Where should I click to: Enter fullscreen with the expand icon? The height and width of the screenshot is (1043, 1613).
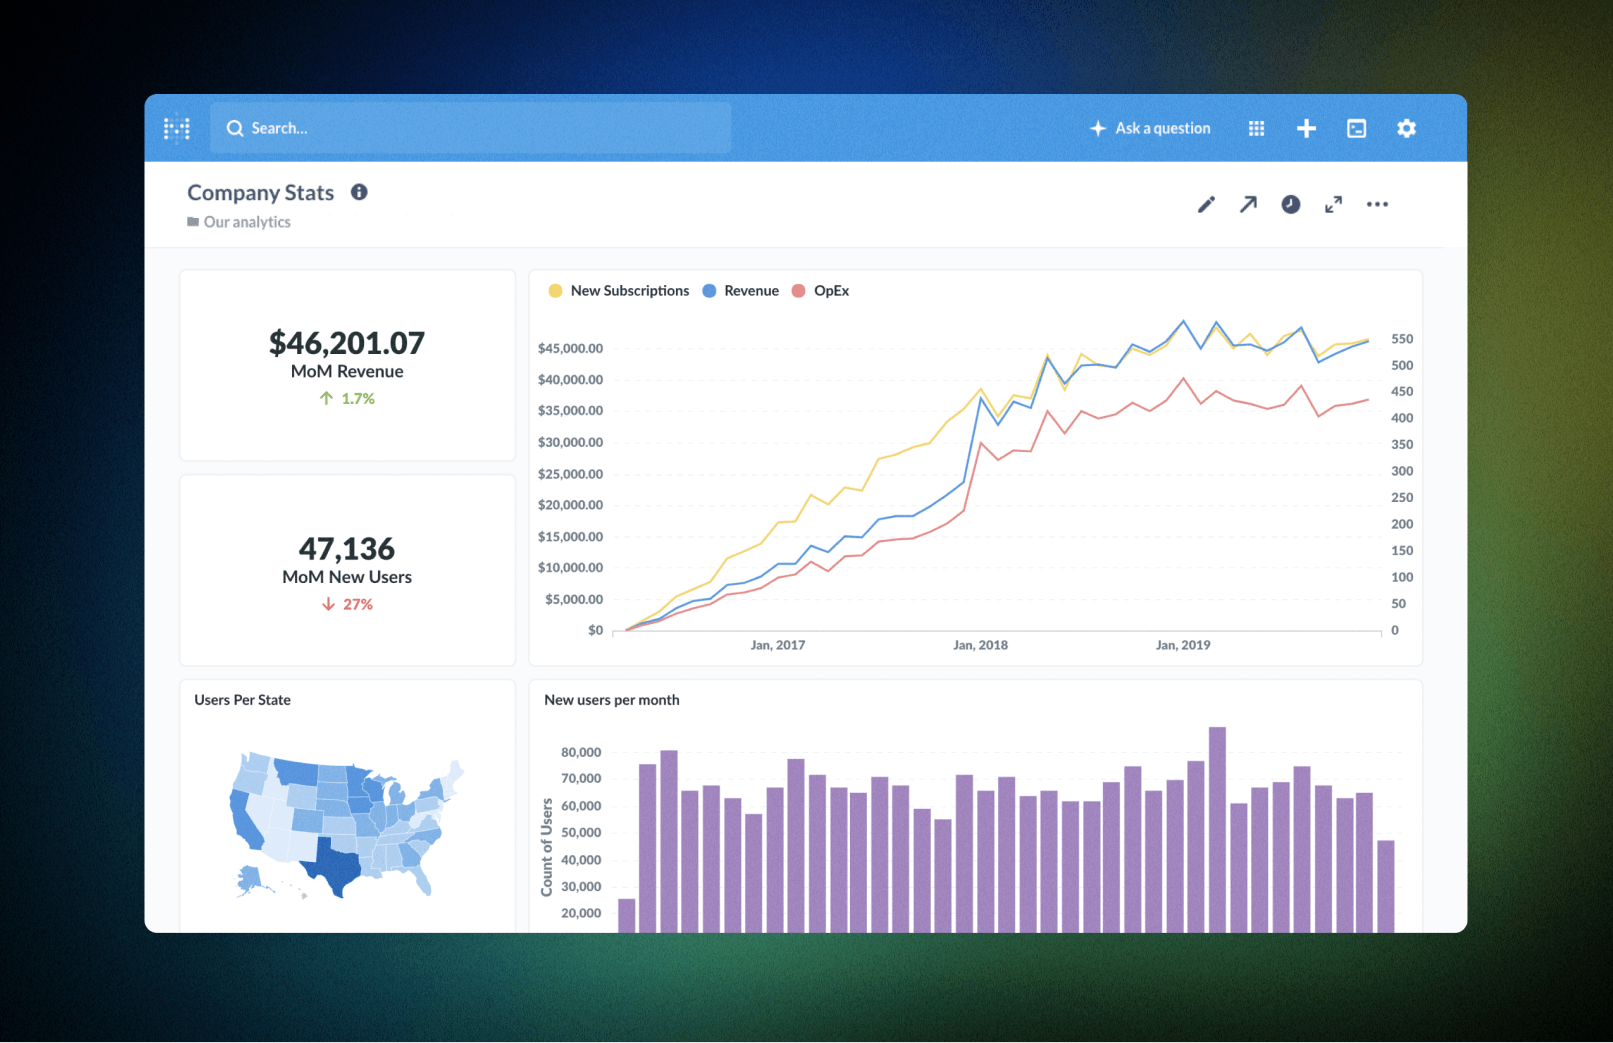click(x=1333, y=204)
